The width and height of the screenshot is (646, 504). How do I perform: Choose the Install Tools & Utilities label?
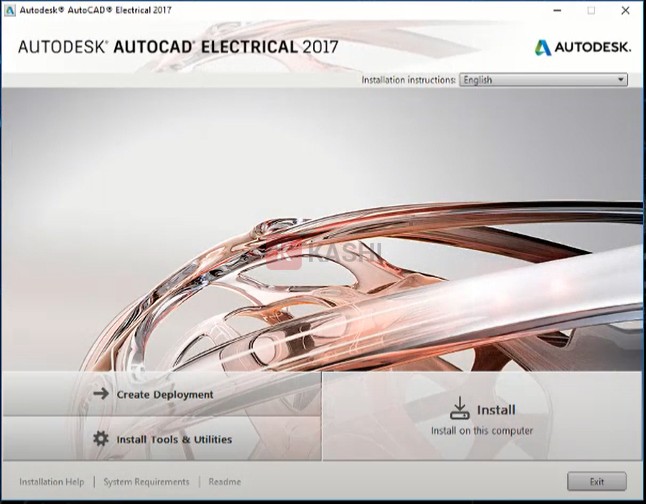tap(174, 439)
